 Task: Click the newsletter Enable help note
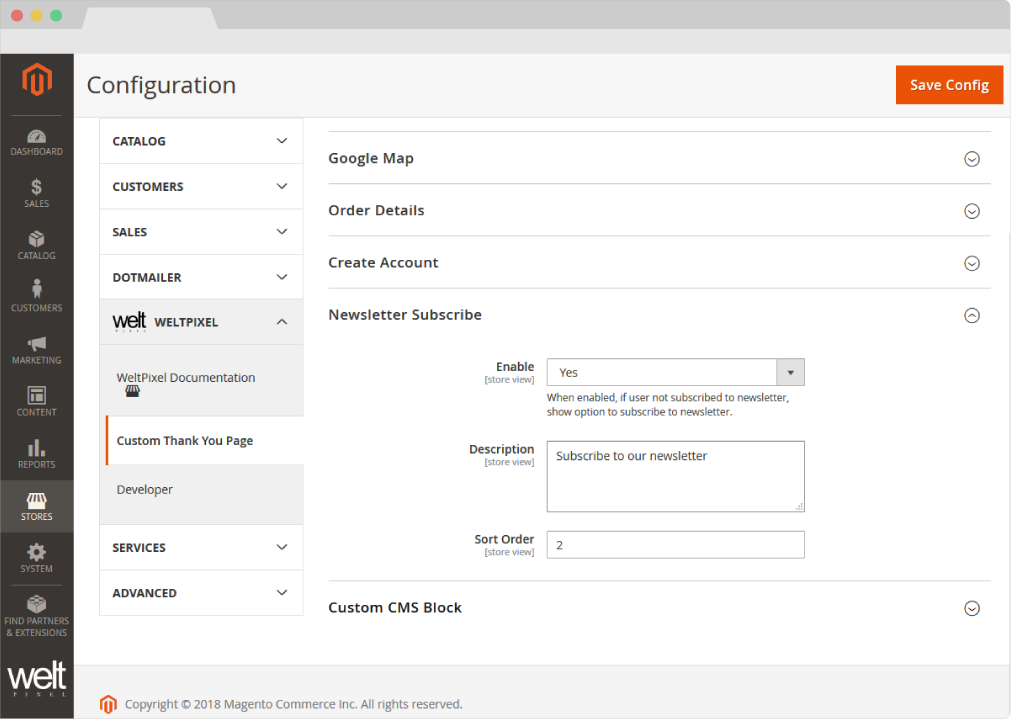(667, 404)
